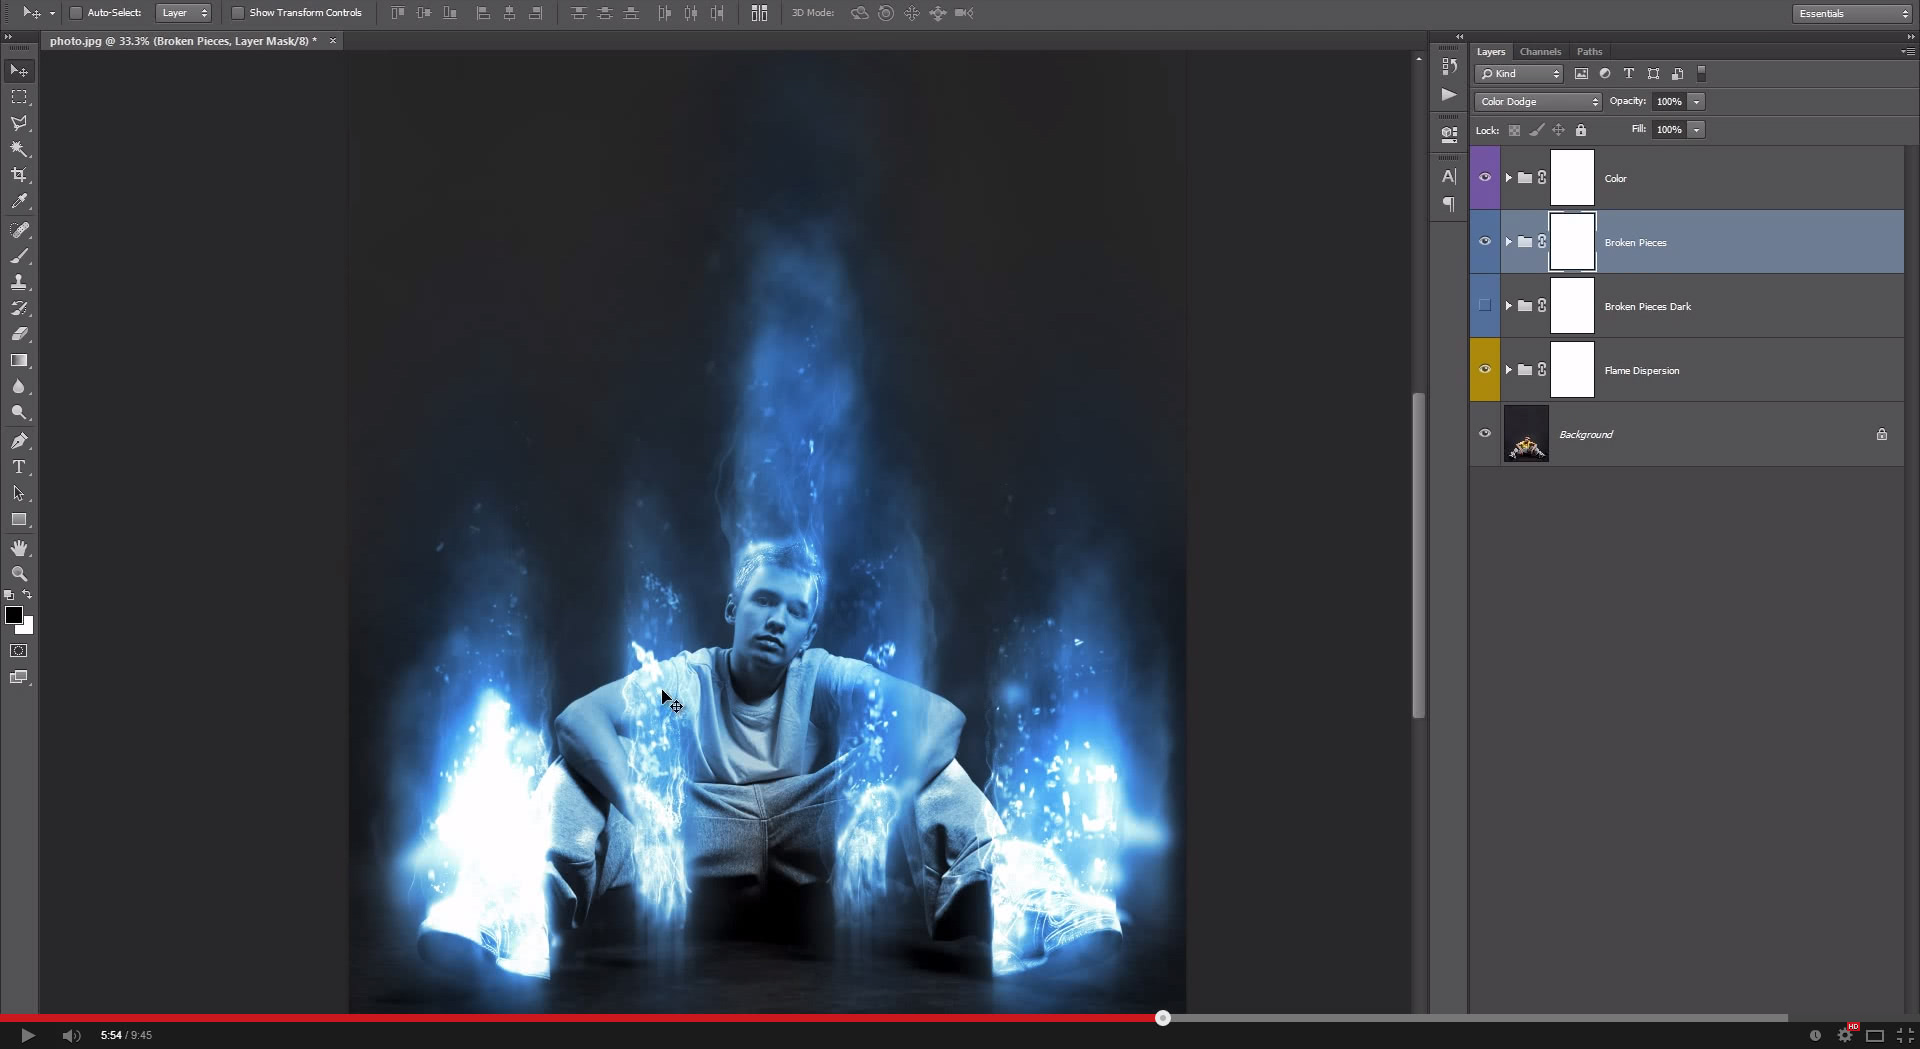The height and width of the screenshot is (1049, 1920).
Task: Show the Broken Pieces Dark layer
Action: [x=1485, y=305]
